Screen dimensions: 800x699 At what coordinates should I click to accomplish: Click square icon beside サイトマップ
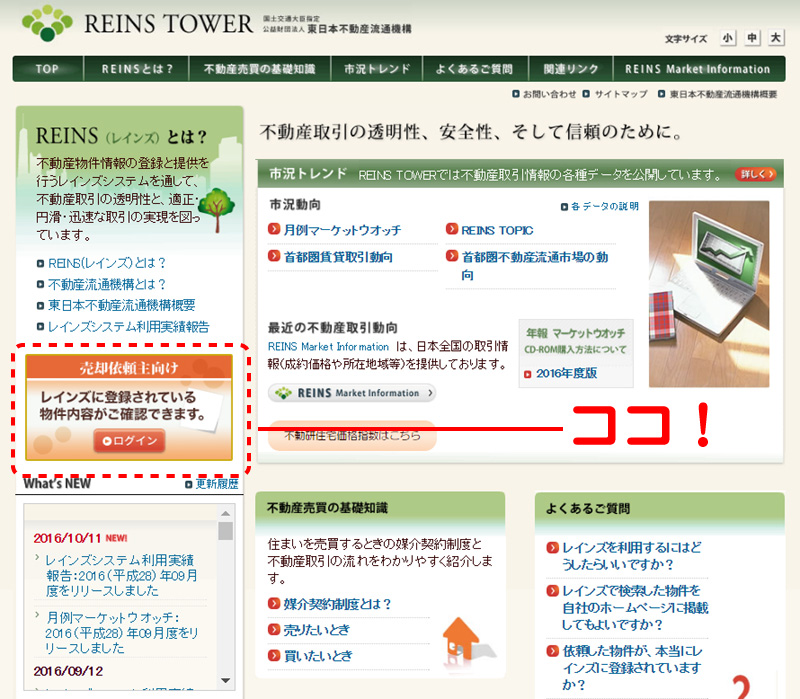tap(586, 94)
